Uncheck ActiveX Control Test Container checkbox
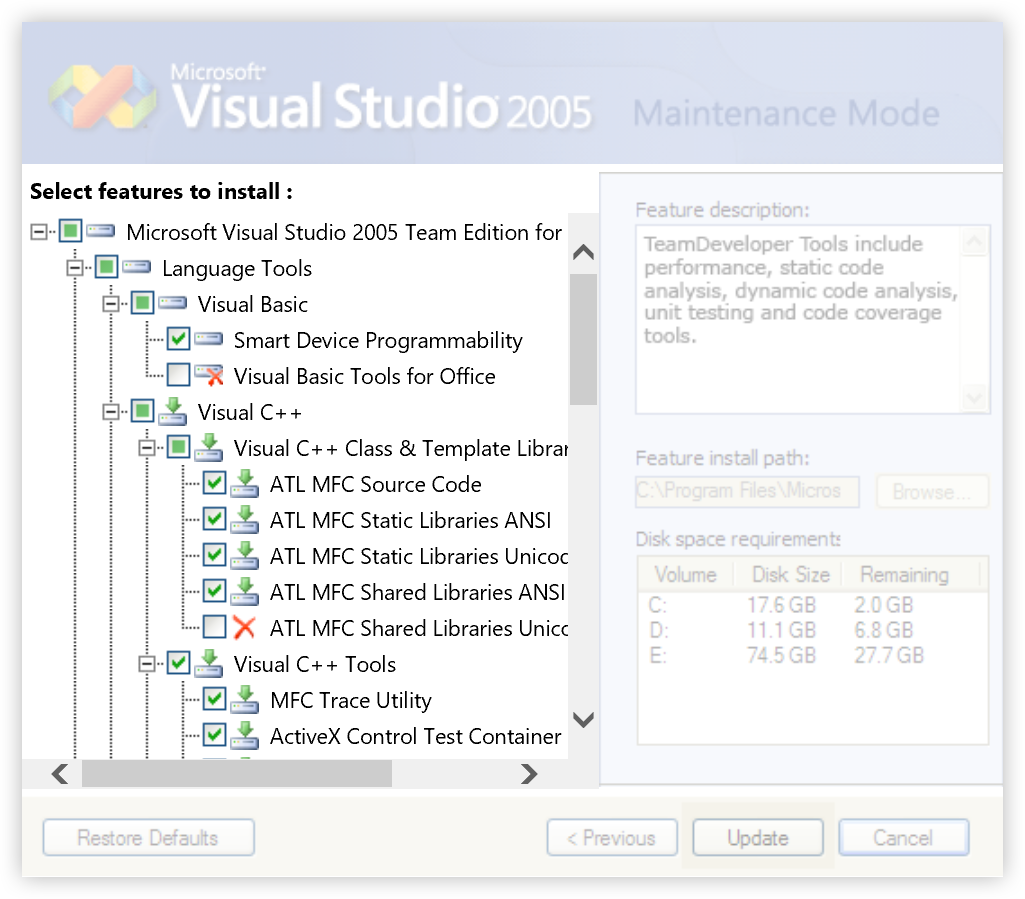Viewport: 1025px width, 899px height. click(214, 734)
